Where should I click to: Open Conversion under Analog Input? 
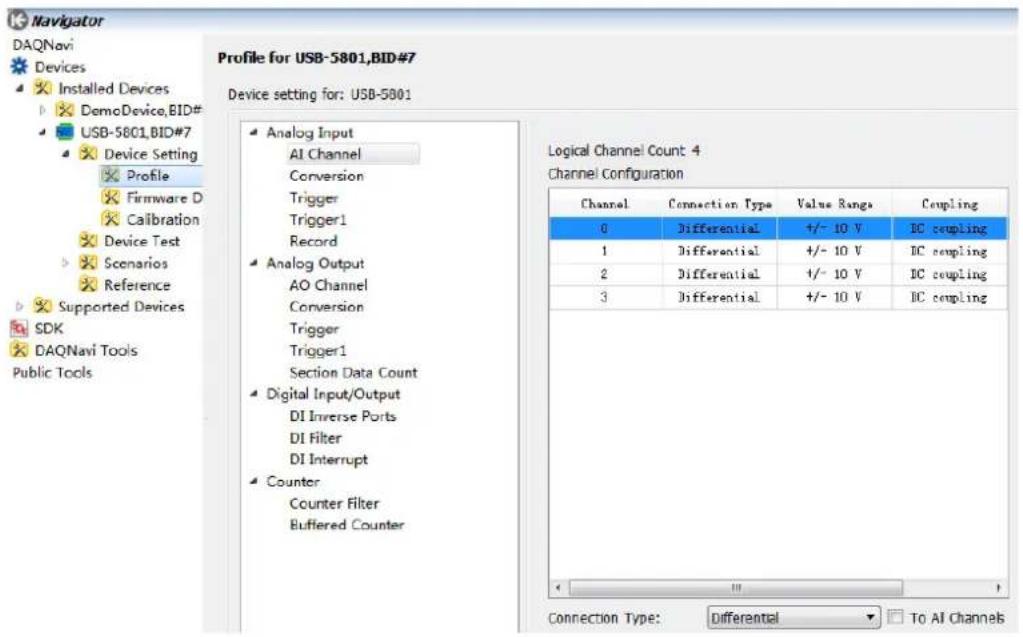[326, 176]
